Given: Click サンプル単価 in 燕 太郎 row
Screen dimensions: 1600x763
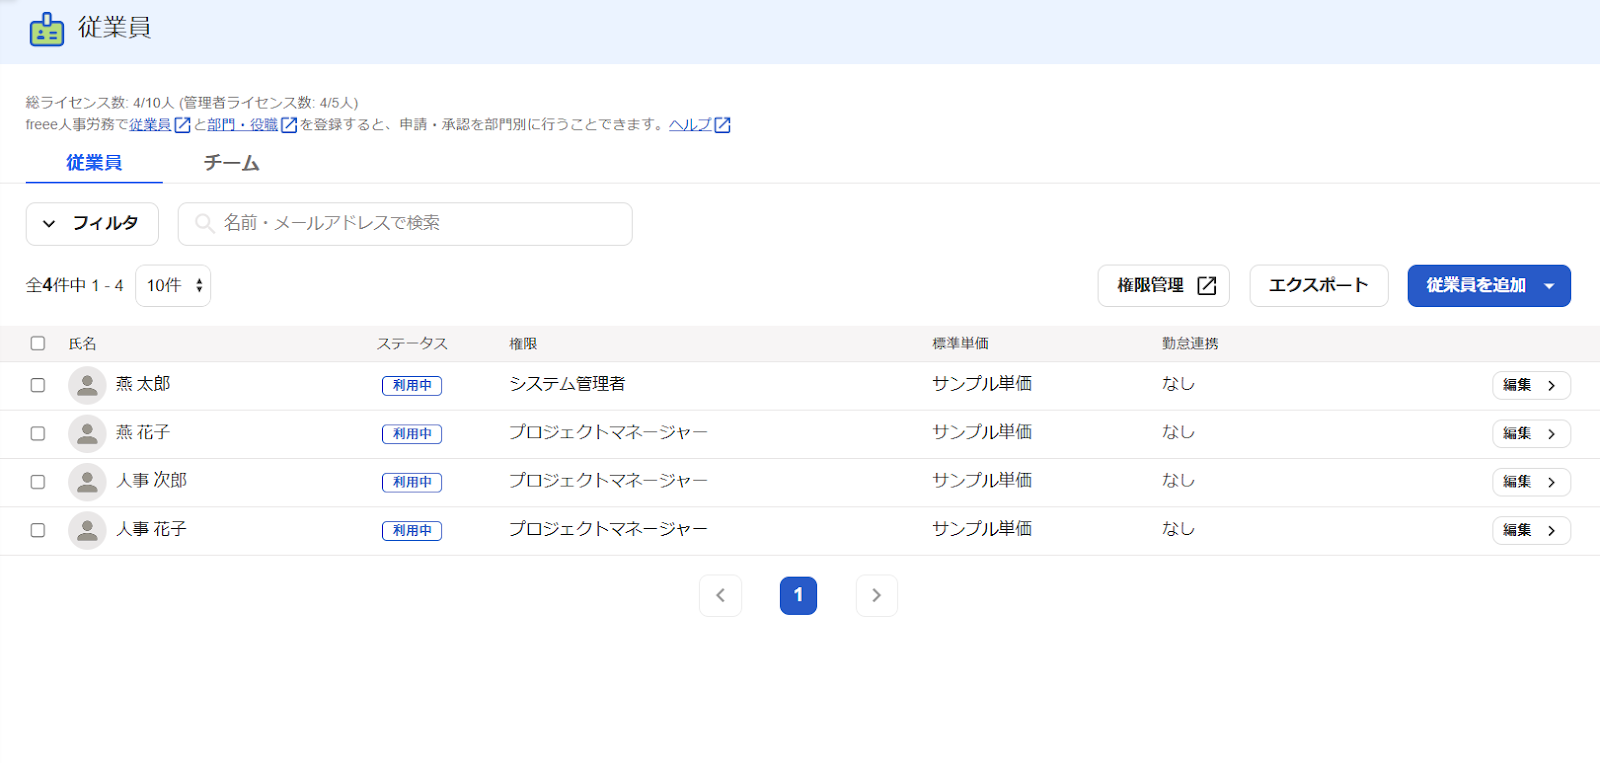Looking at the screenshot, I should tap(982, 384).
